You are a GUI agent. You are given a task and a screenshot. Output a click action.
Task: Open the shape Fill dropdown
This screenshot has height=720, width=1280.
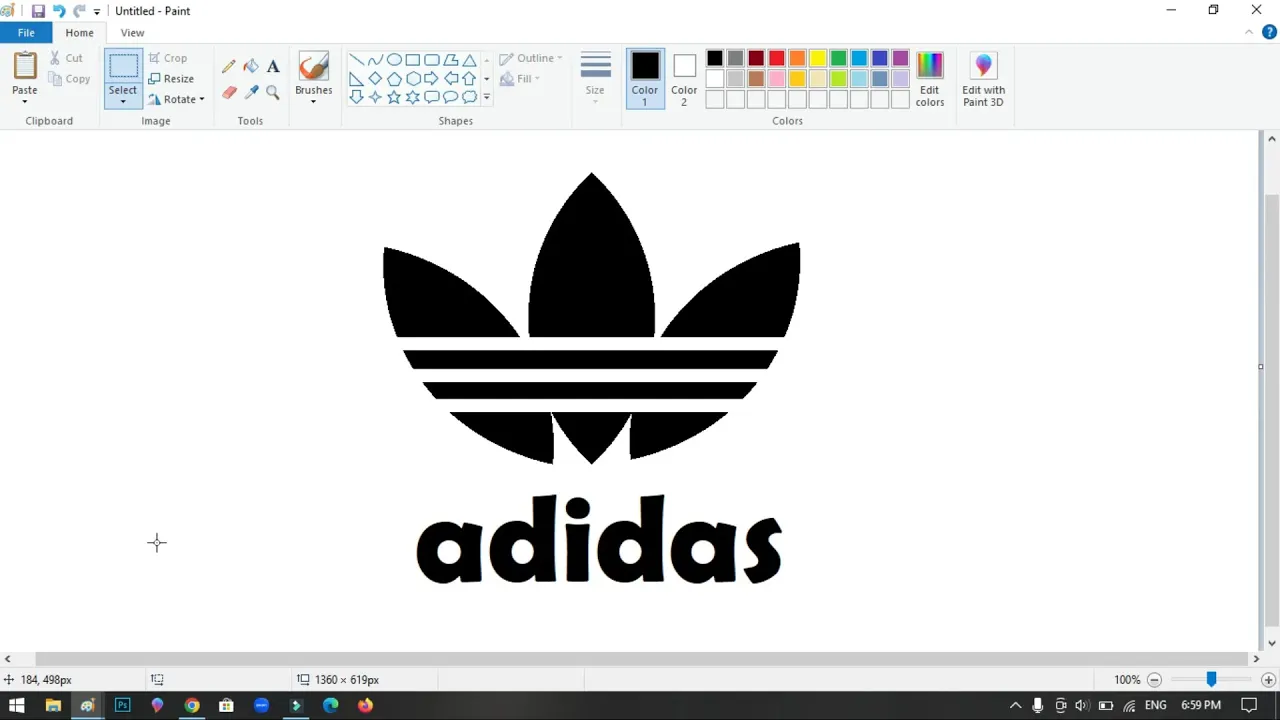click(x=521, y=79)
